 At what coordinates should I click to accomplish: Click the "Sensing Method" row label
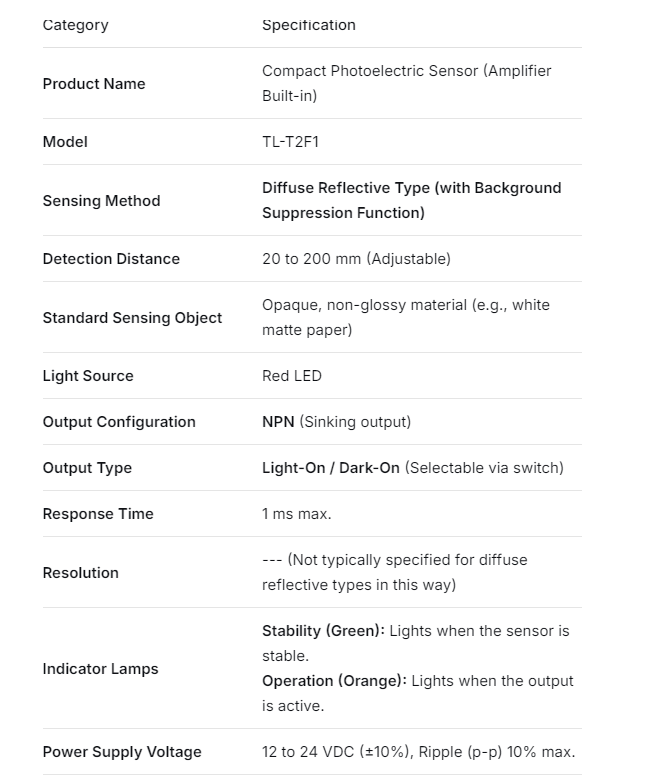click(x=101, y=201)
